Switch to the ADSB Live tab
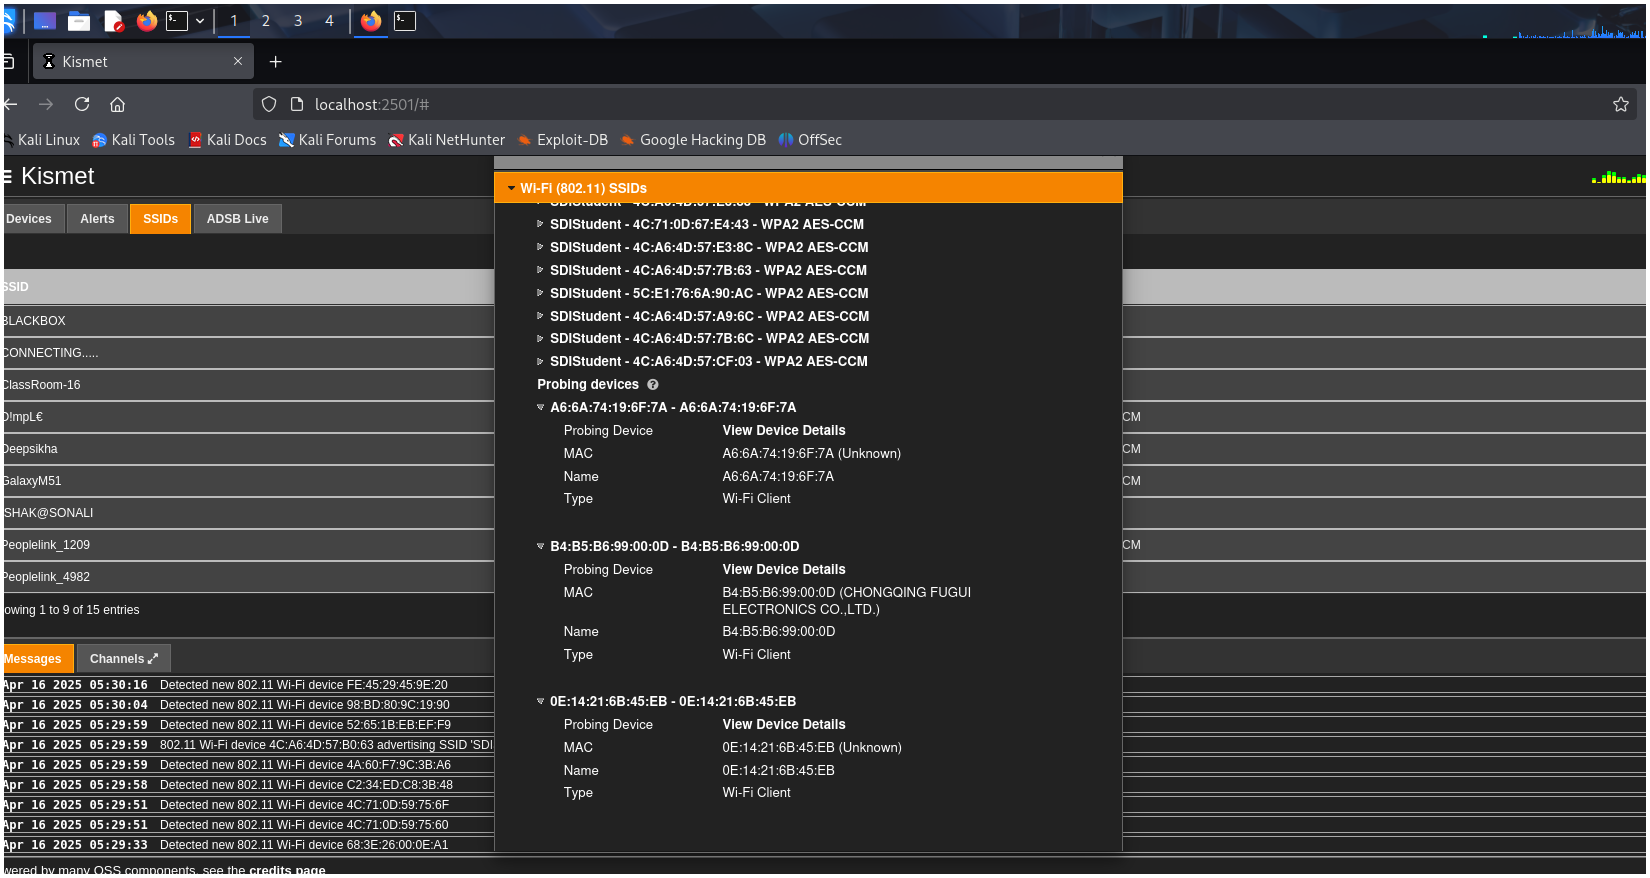Viewport: 1650px width, 878px height. (x=237, y=219)
